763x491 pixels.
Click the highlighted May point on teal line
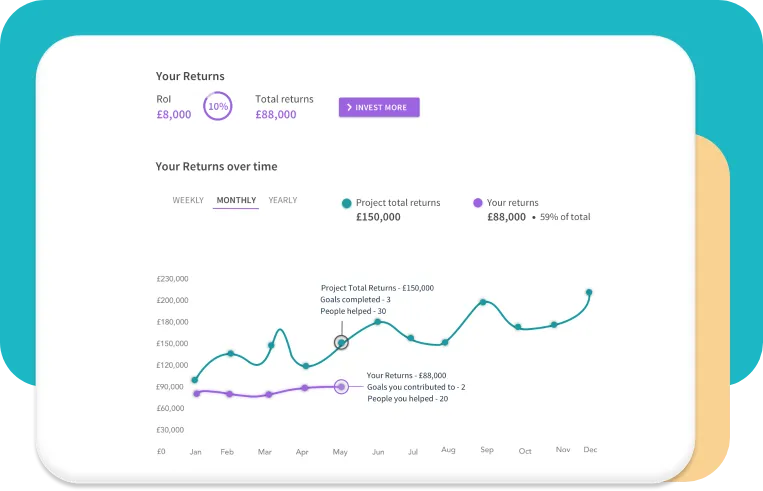coord(341,343)
